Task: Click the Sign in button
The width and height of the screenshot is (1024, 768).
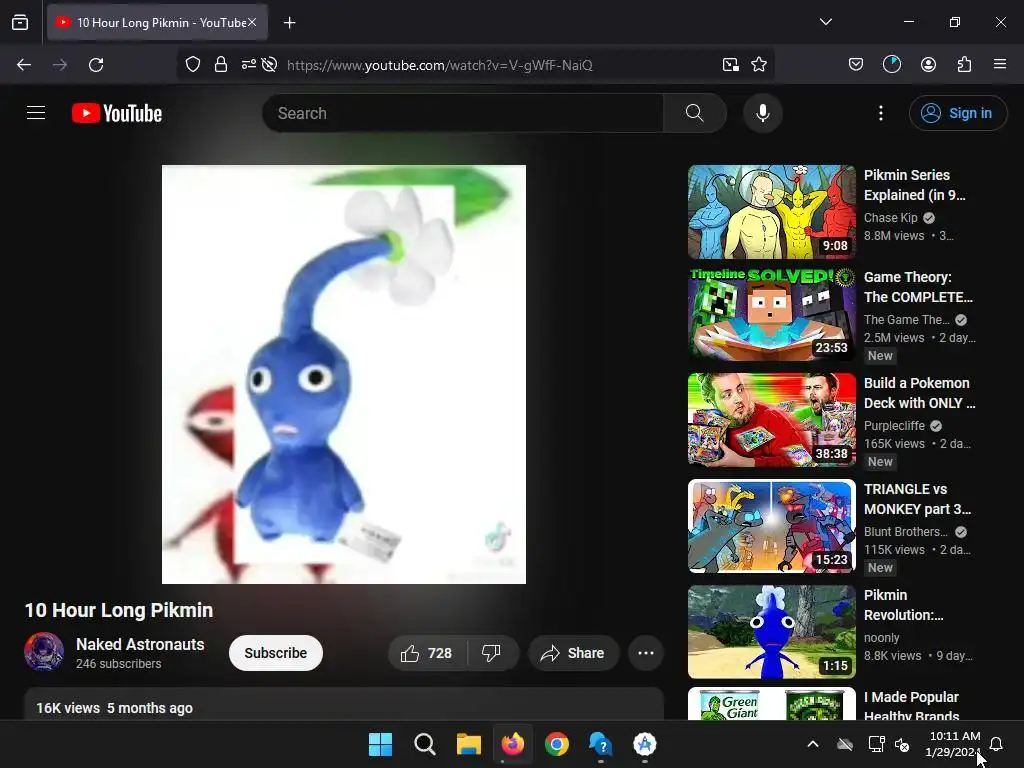Action: pyautogui.click(x=957, y=113)
